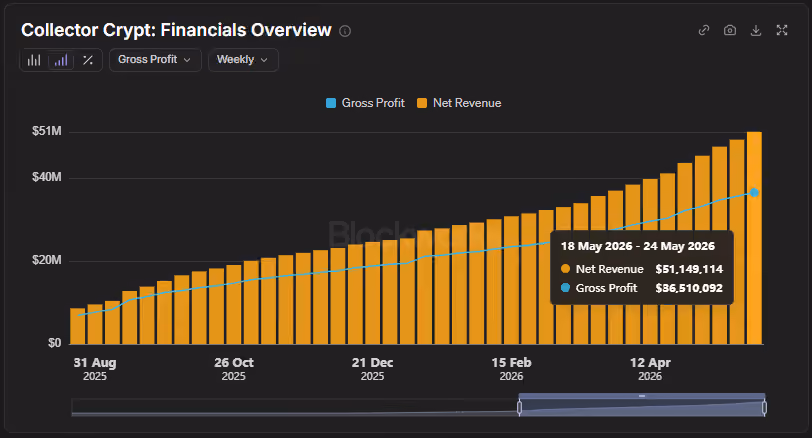Click the '31 Aug 2025' axis label

[95, 369]
